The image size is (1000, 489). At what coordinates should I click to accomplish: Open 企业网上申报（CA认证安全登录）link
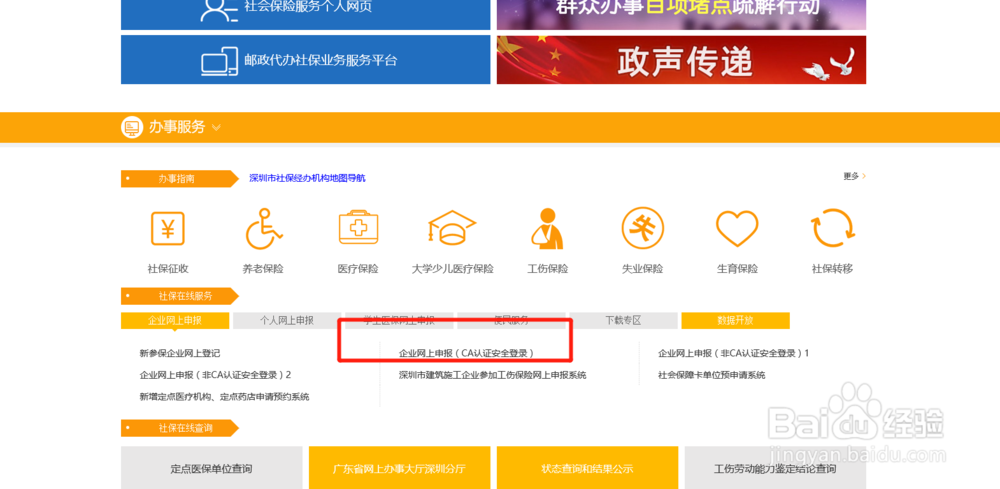point(466,353)
